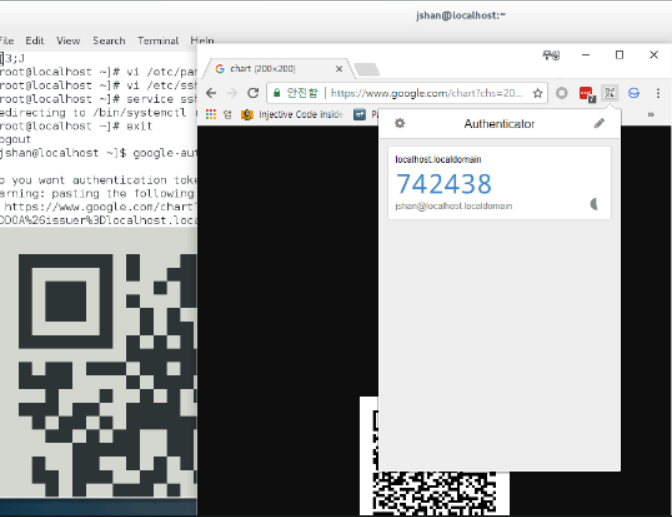Screen dimensions: 672x517
Task: Click the second blue bookmark icon
Action: 359,114
